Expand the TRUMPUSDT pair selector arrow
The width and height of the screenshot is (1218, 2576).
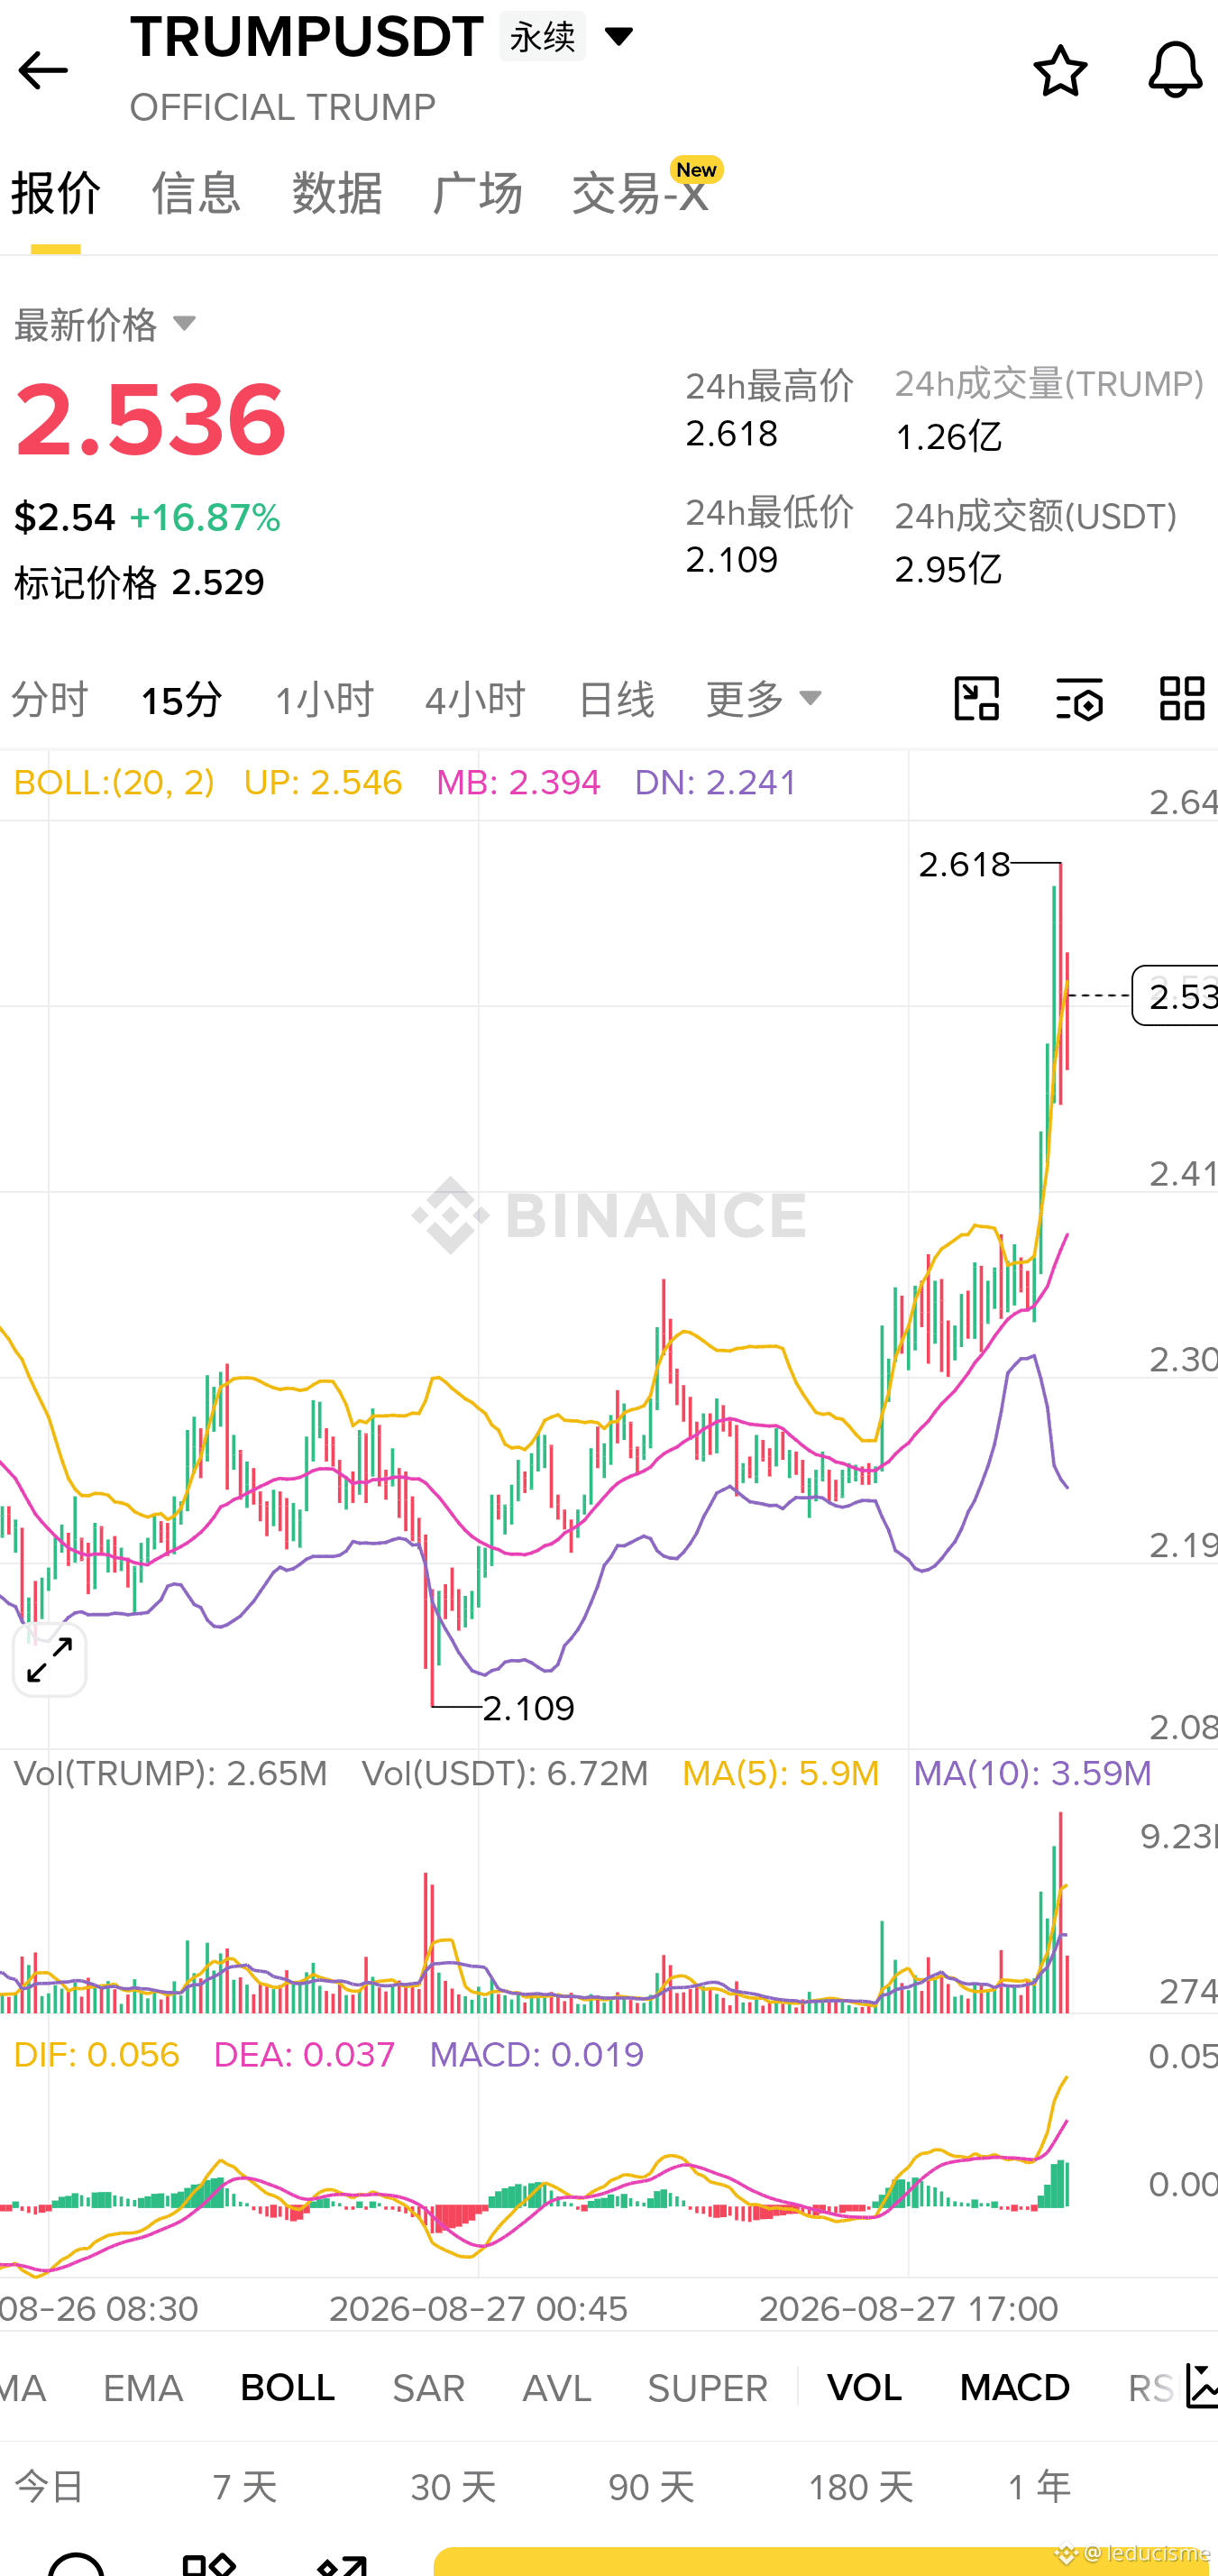point(619,37)
